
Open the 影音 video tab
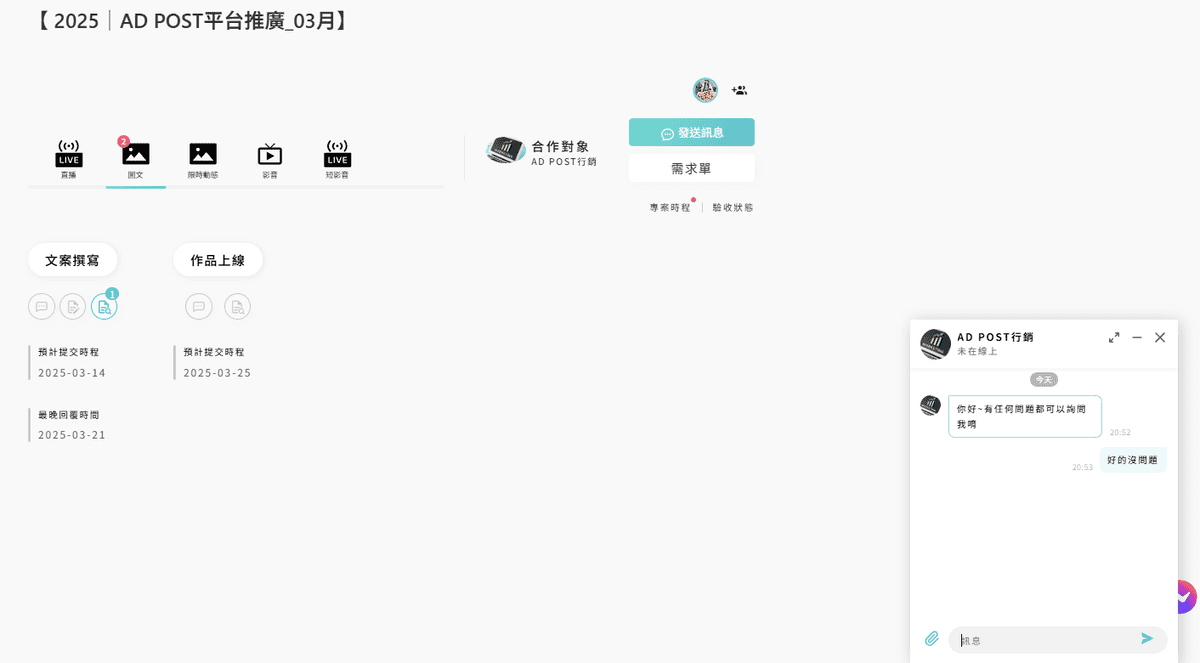pos(270,158)
